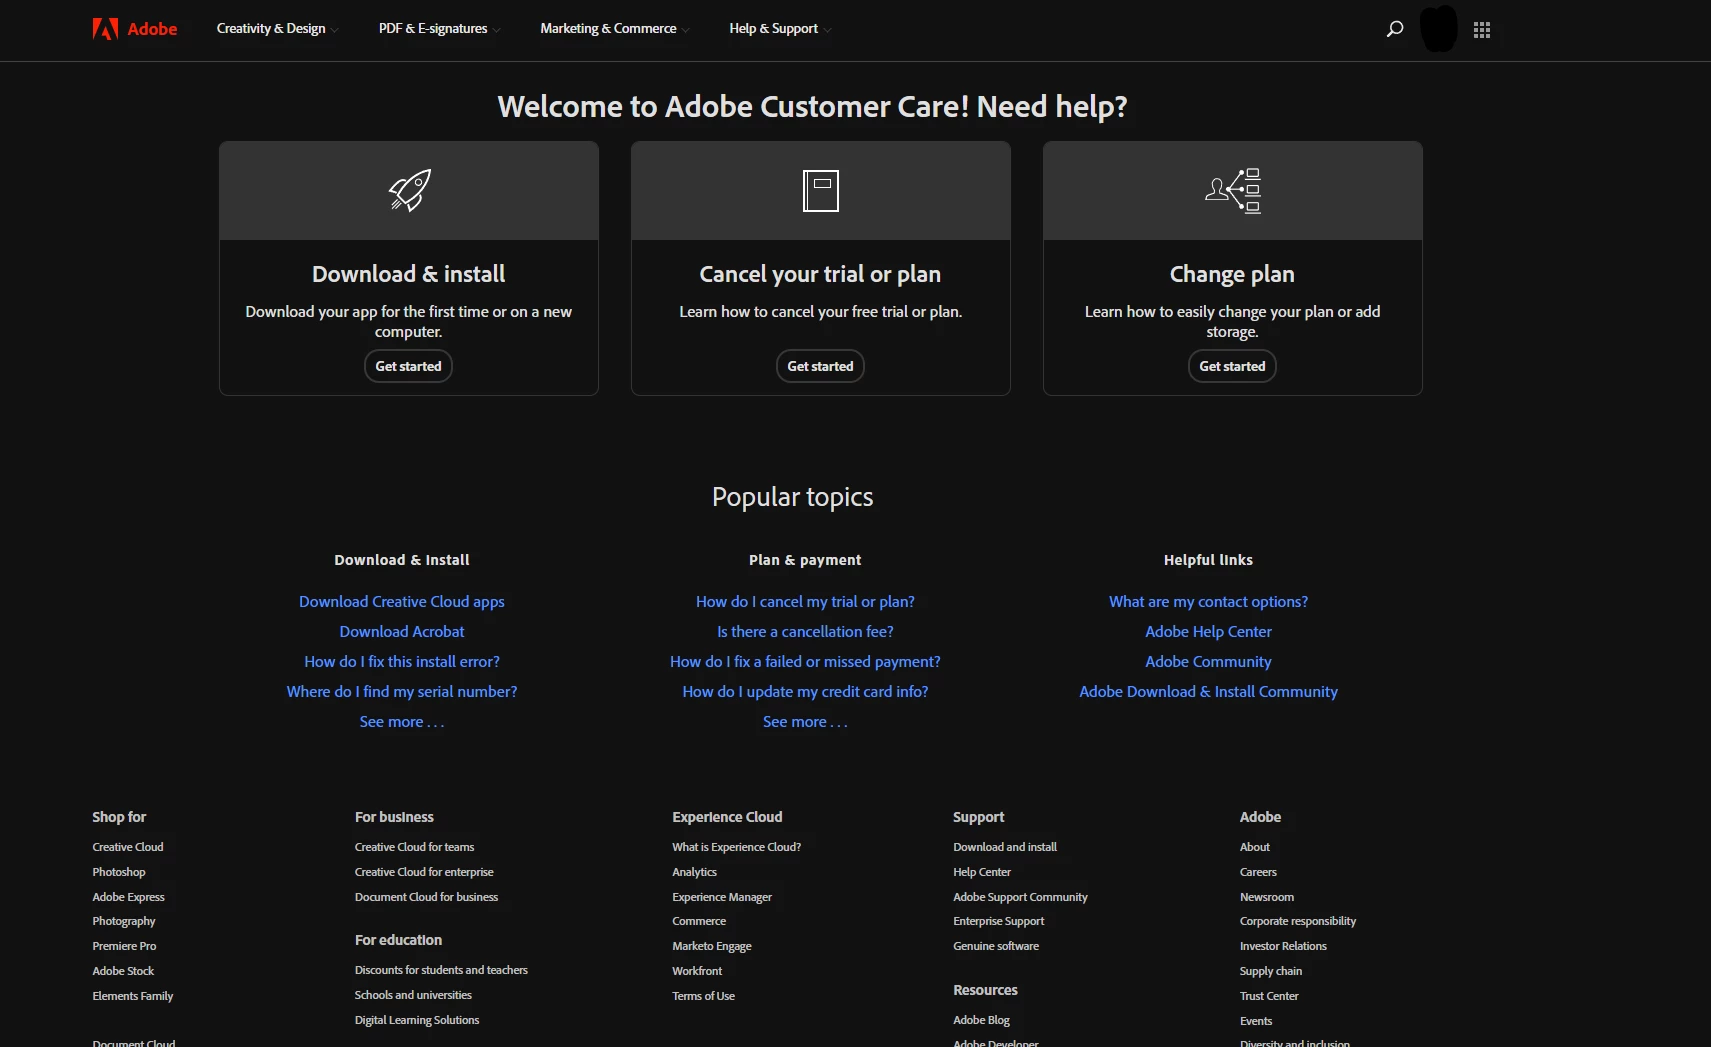Open How do I fix this install error
This screenshot has width=1711, height=1047.
(x=402, y=661)
